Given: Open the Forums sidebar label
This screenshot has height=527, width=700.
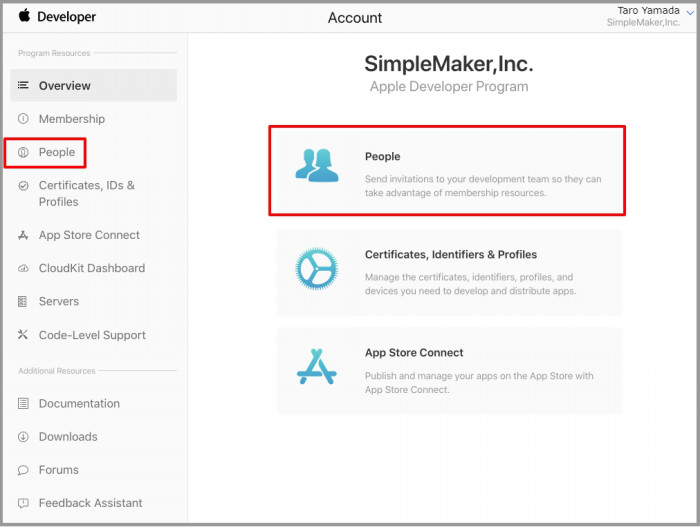Looking at the screenshot, I should click(59, 470).
